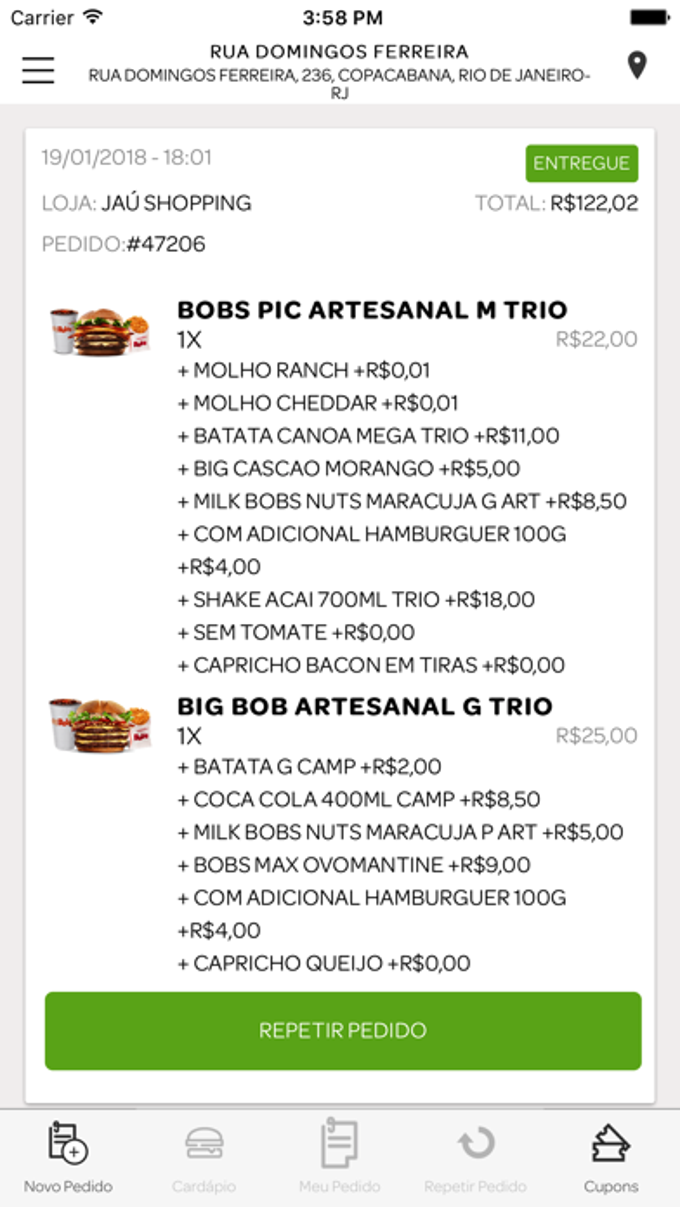Tap the TOTAL R$122,02 amount
Image resolution: width=680 pixels, height=1207 pixels.
pyautogui.click(x=555, y=202)
